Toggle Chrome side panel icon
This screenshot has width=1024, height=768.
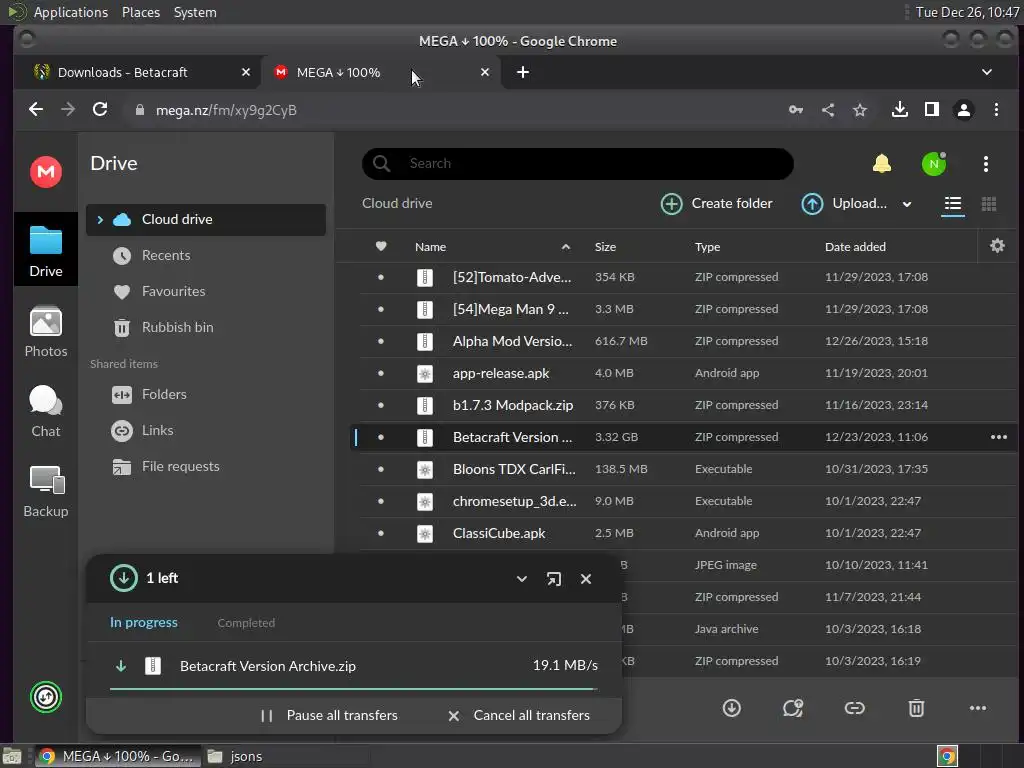932,110
